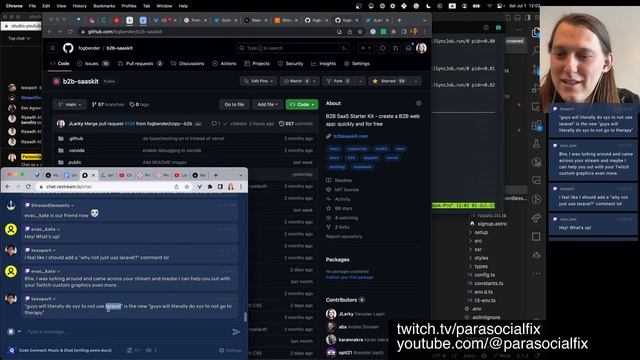Toggle Starred button on b2b-saaskit repo
Viewport: 640px width, 360px height.
[x=389, y=81]
